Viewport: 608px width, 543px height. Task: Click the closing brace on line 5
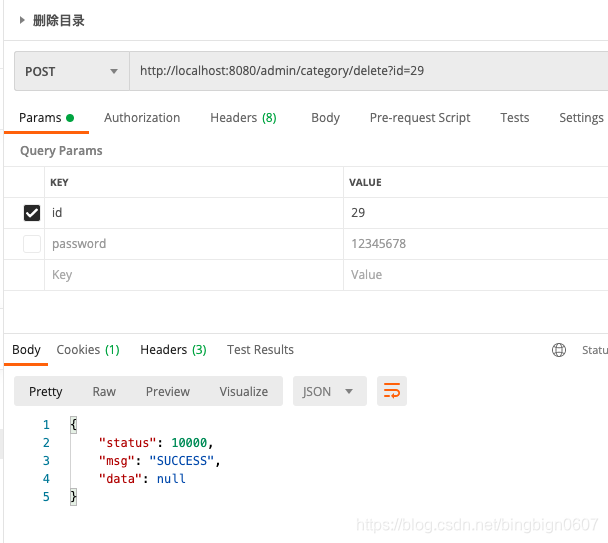click(x=74, y=497)
